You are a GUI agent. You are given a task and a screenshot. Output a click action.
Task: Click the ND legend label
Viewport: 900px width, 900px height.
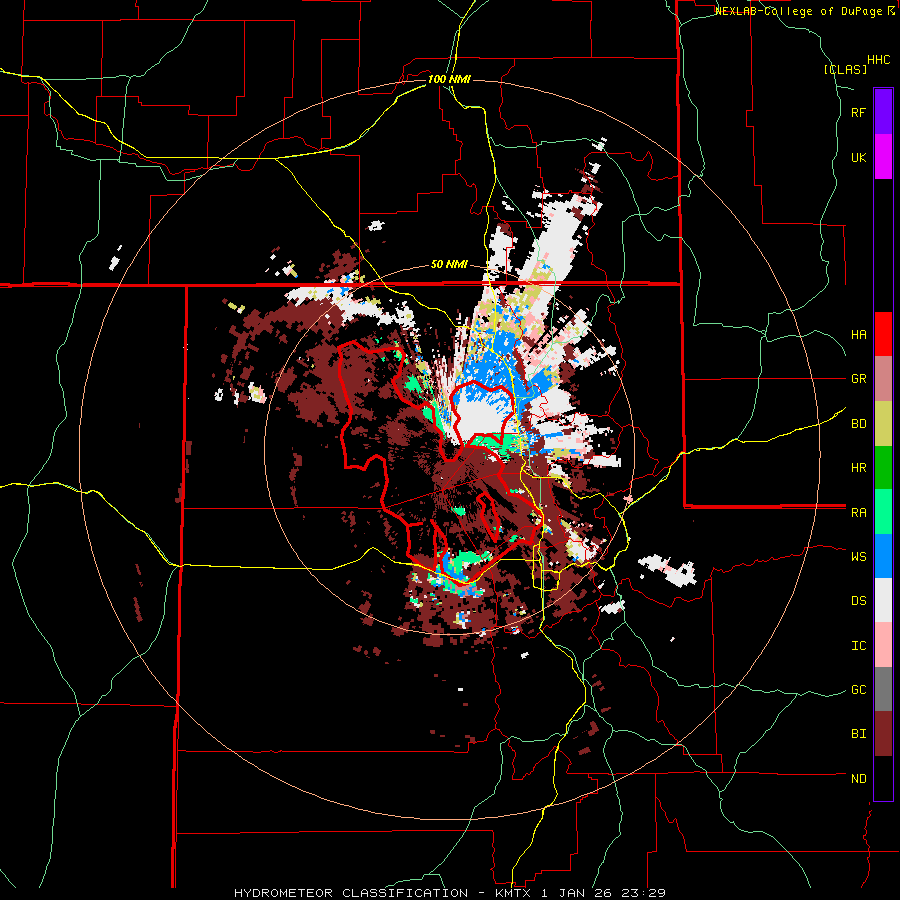859,779
